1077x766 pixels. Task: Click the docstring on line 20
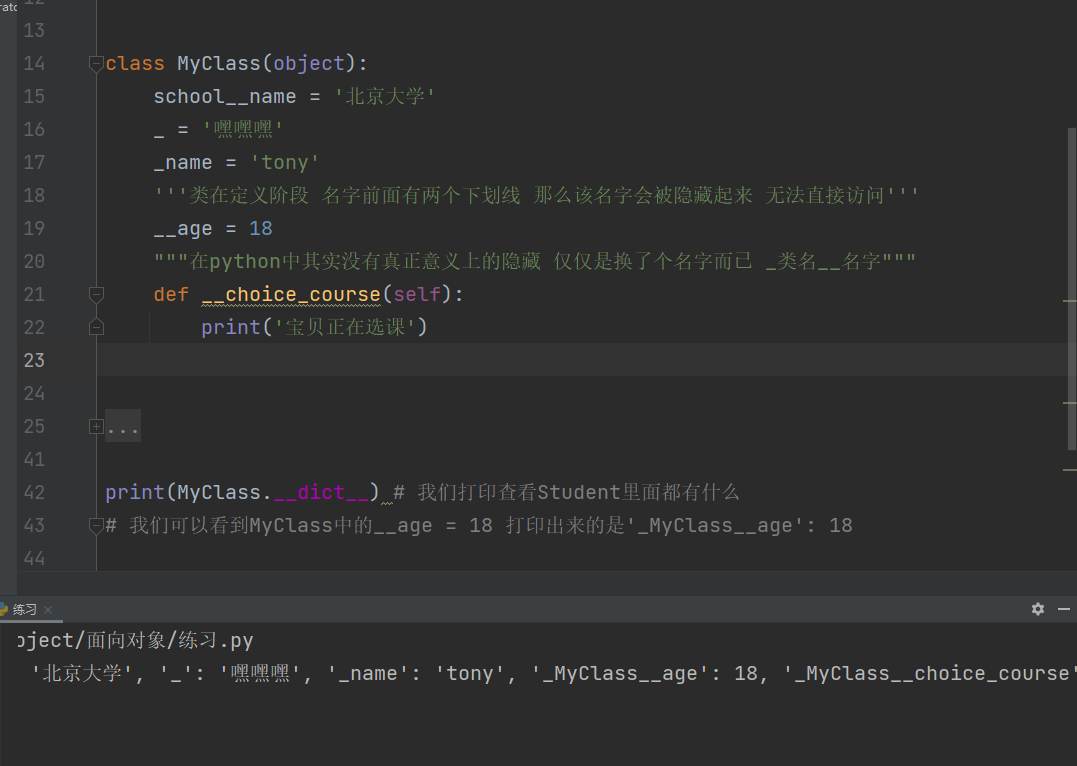(535, 261)
